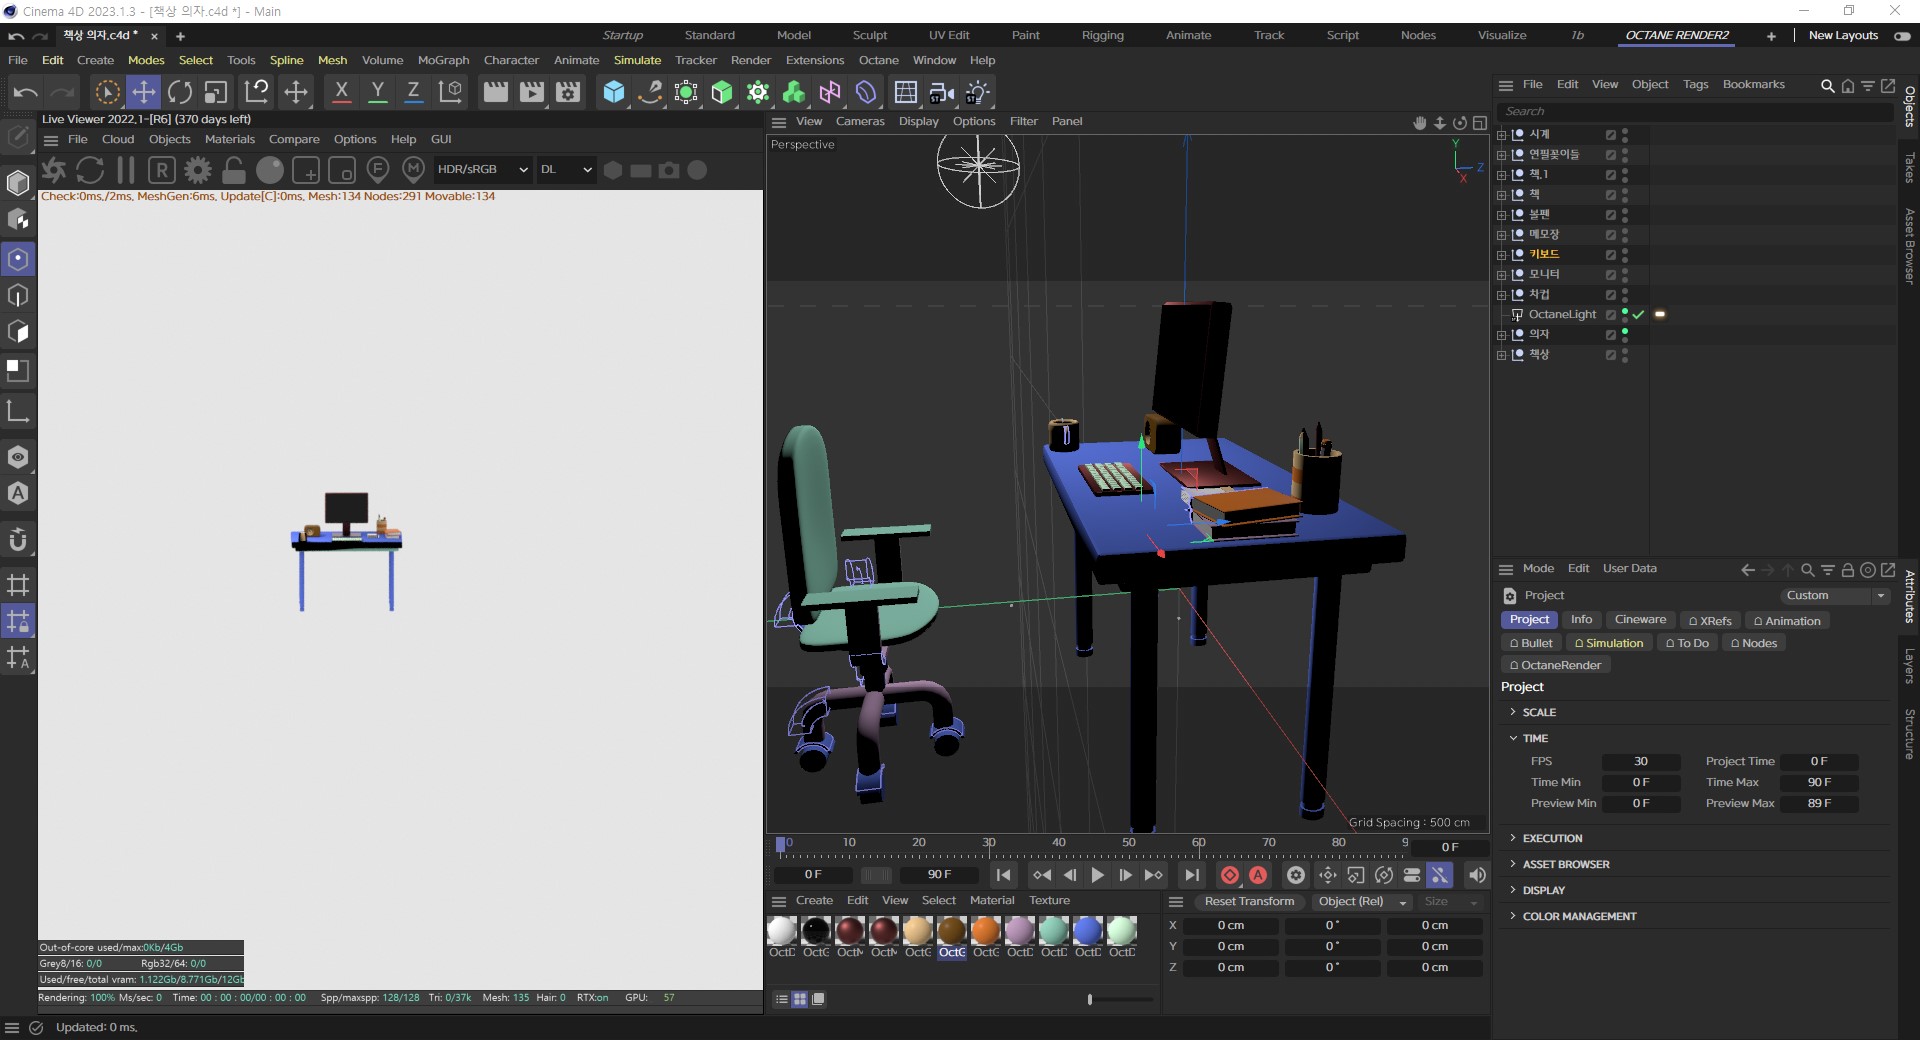Open the DL kernel dropdown
The image size is (1920, 1040).
click(566, 169)
